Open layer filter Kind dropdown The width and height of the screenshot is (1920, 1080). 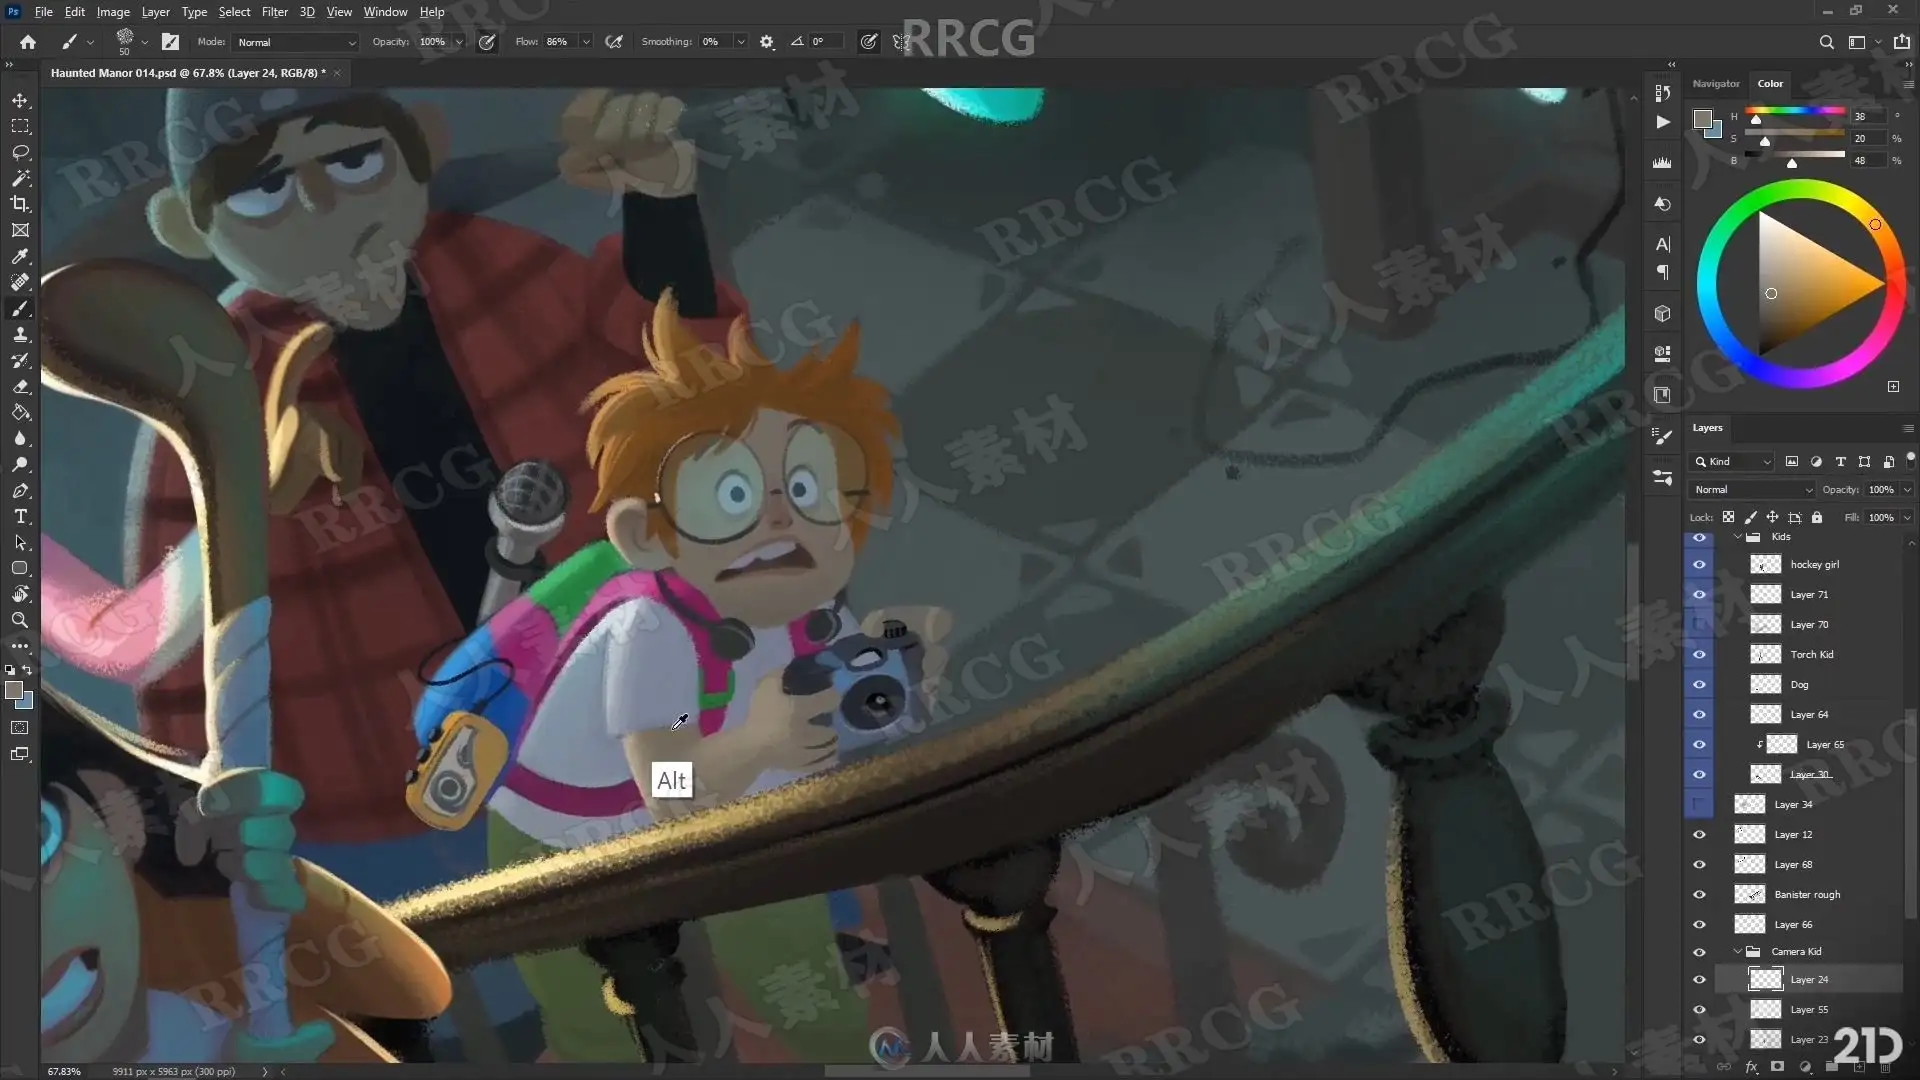(1732, 462)
